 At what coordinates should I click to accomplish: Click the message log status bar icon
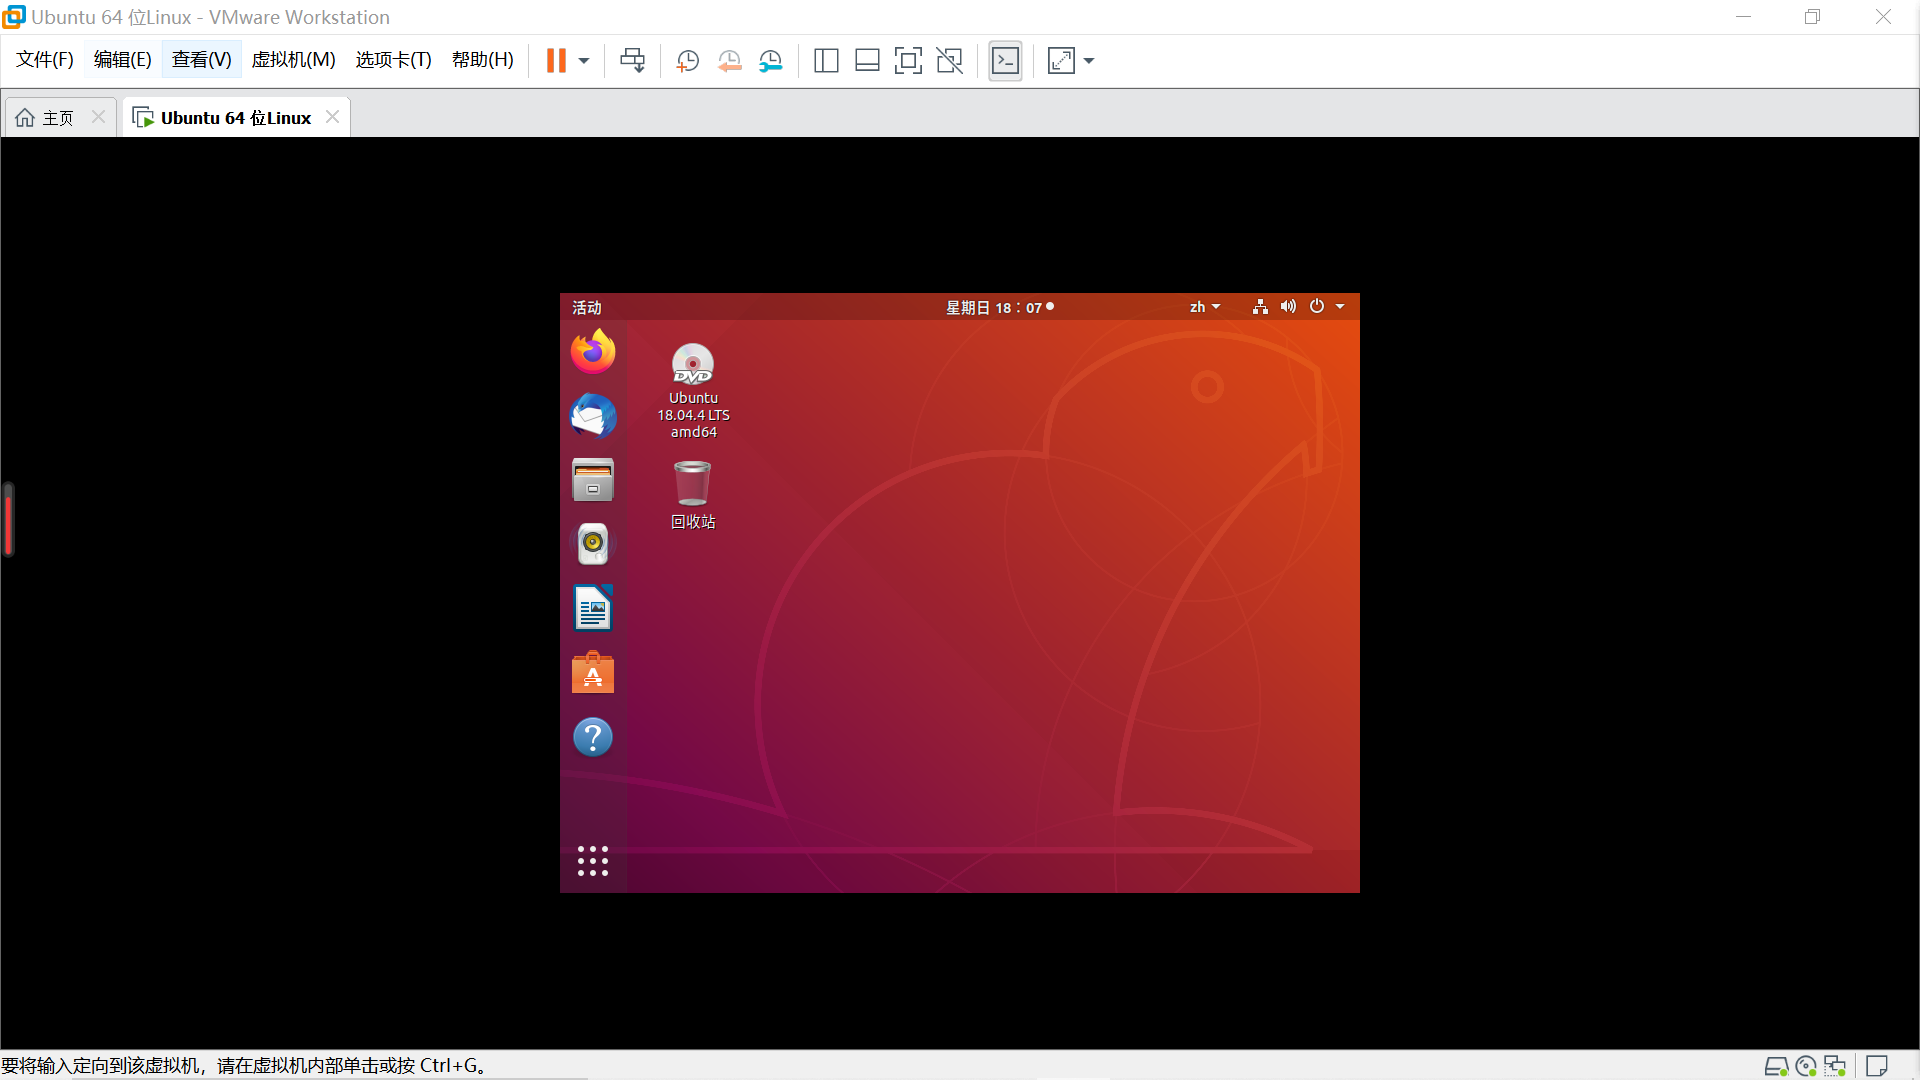click(1877, 1066)
